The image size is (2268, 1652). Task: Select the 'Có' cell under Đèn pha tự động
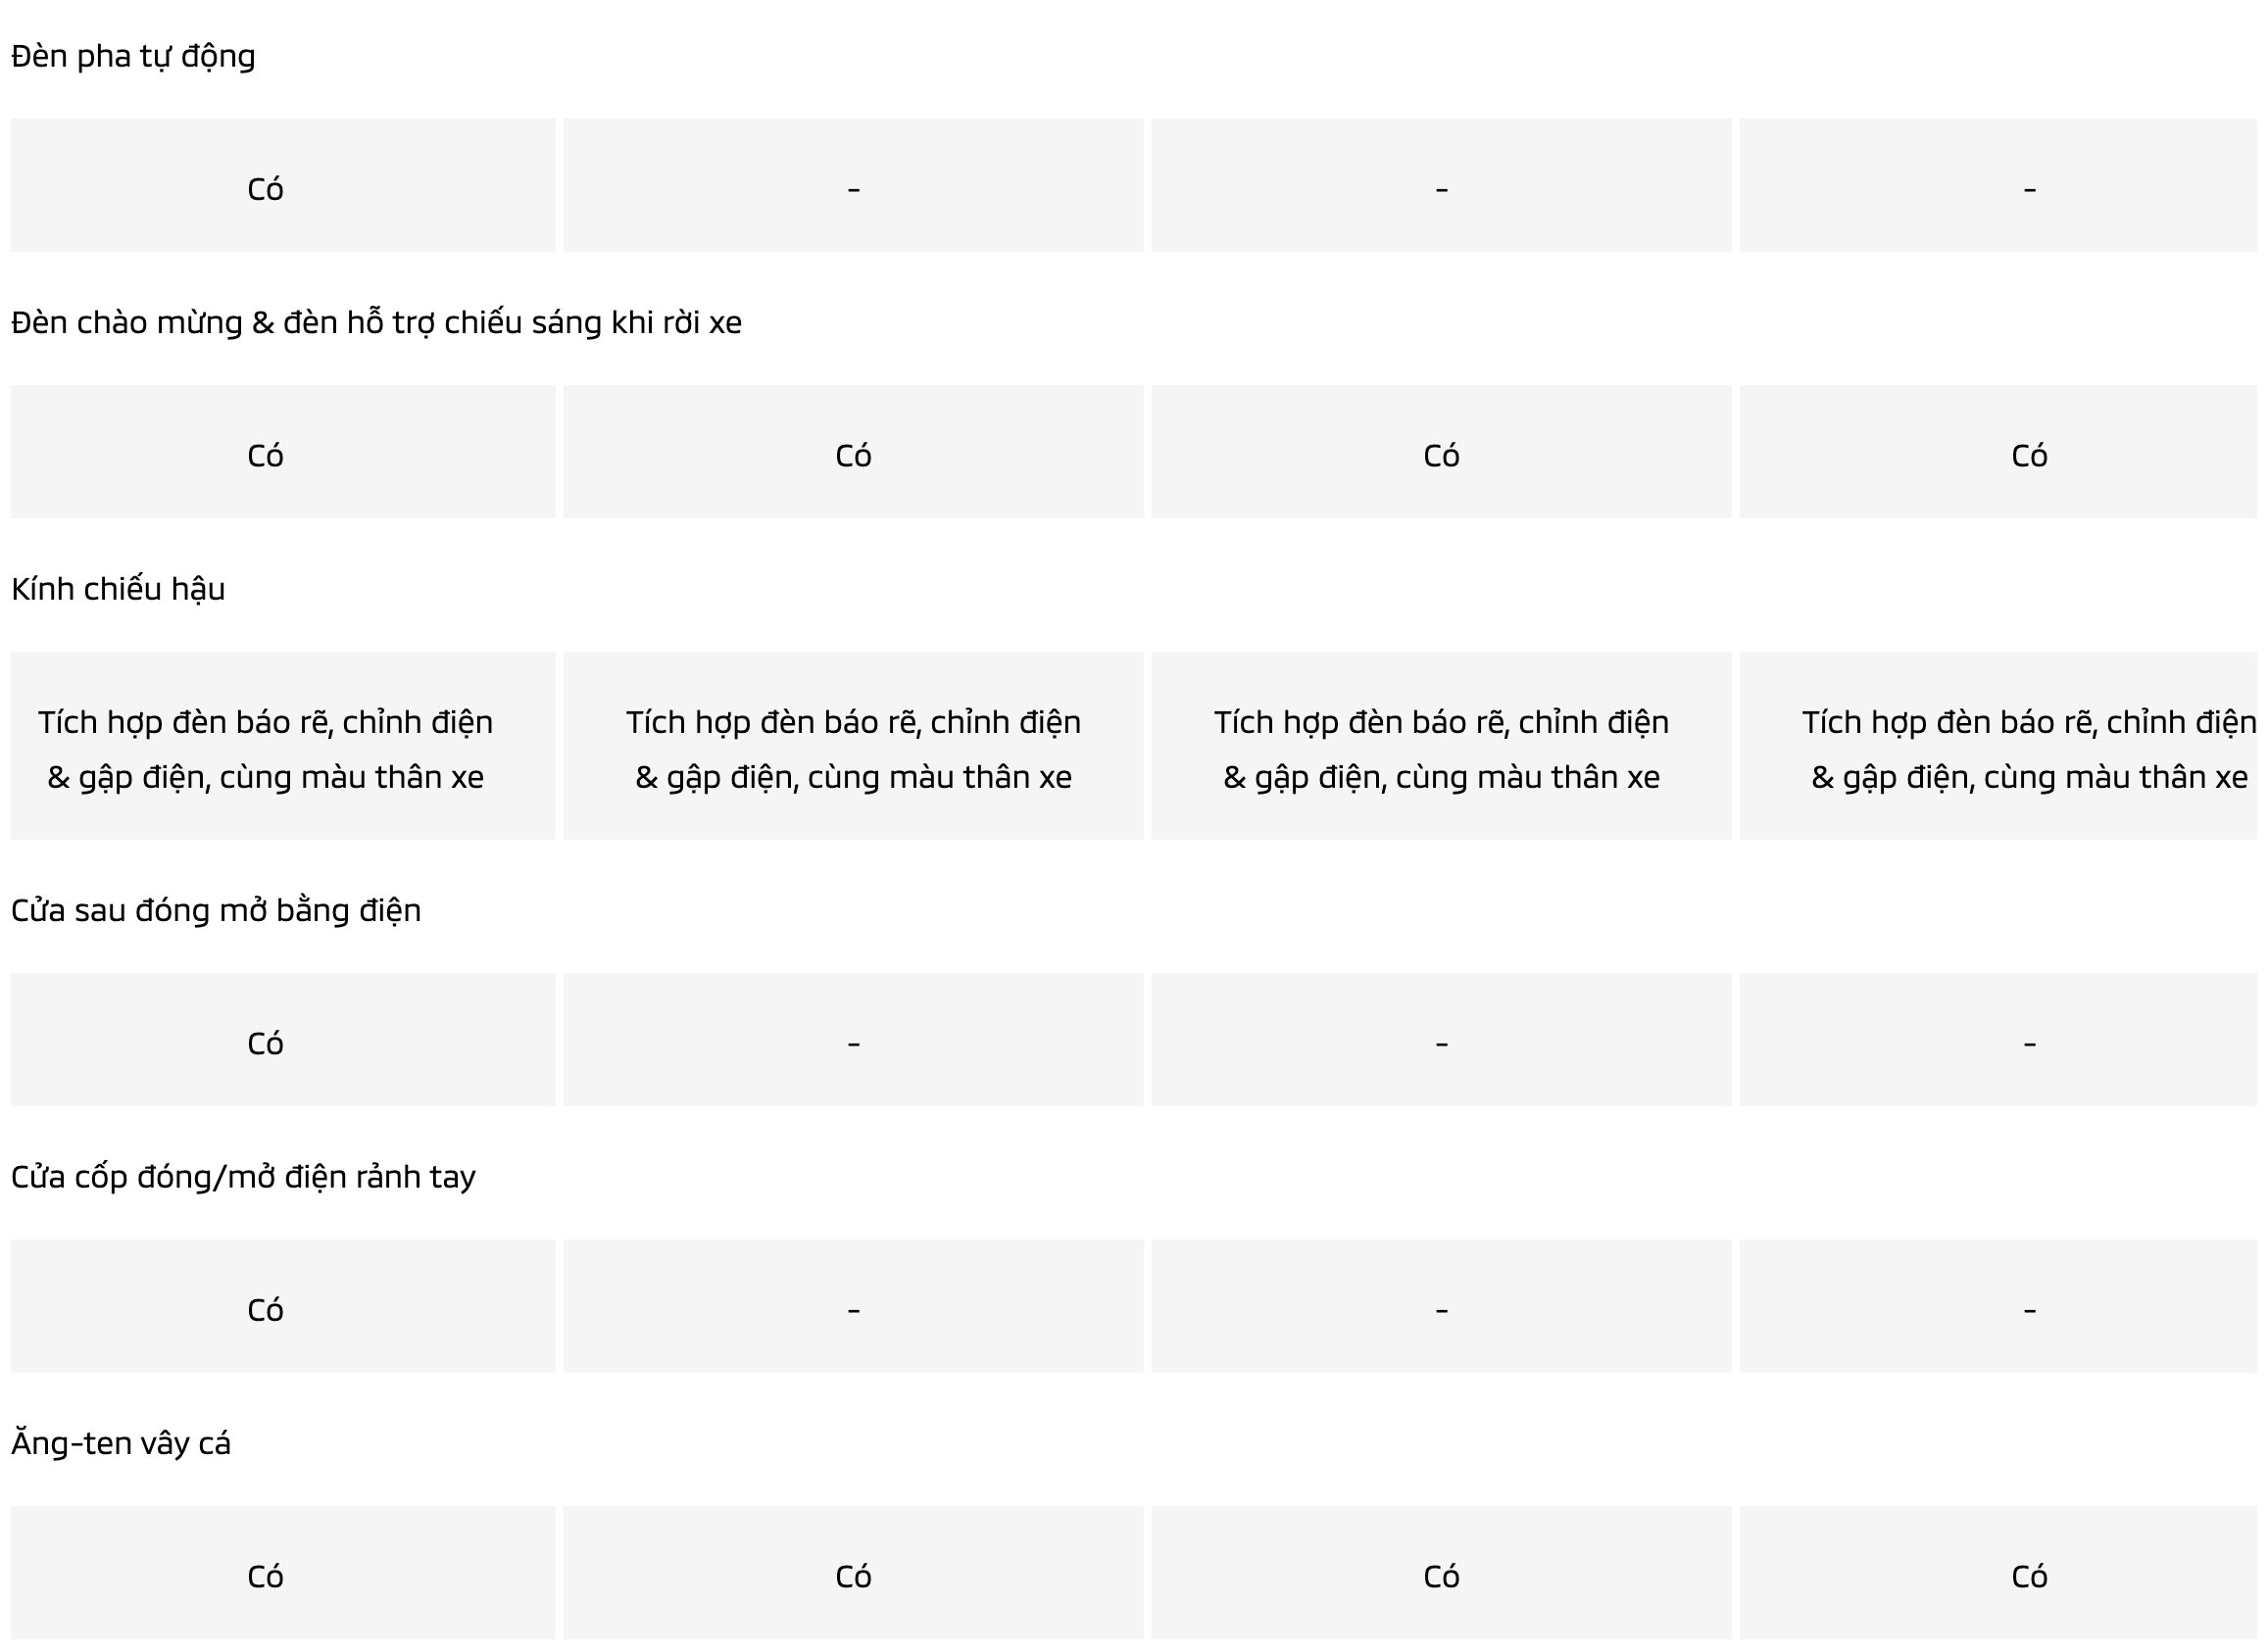[265, 189]
